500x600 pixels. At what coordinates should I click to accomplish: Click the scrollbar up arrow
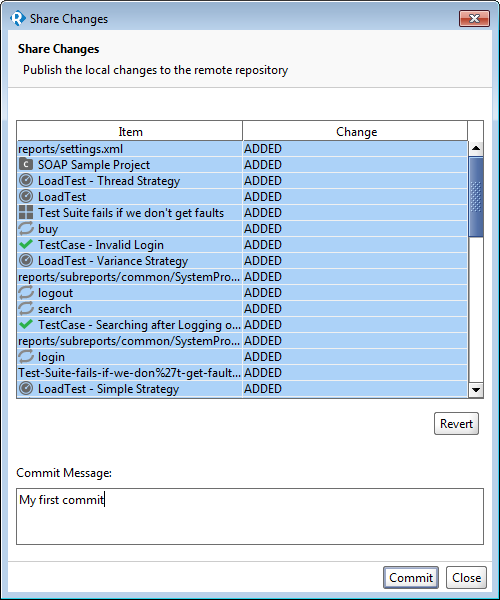click(476, 148)
